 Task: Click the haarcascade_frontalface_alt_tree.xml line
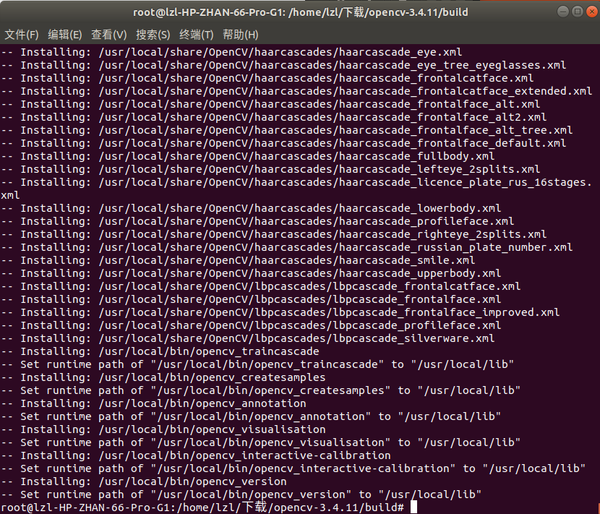point(287,130)
